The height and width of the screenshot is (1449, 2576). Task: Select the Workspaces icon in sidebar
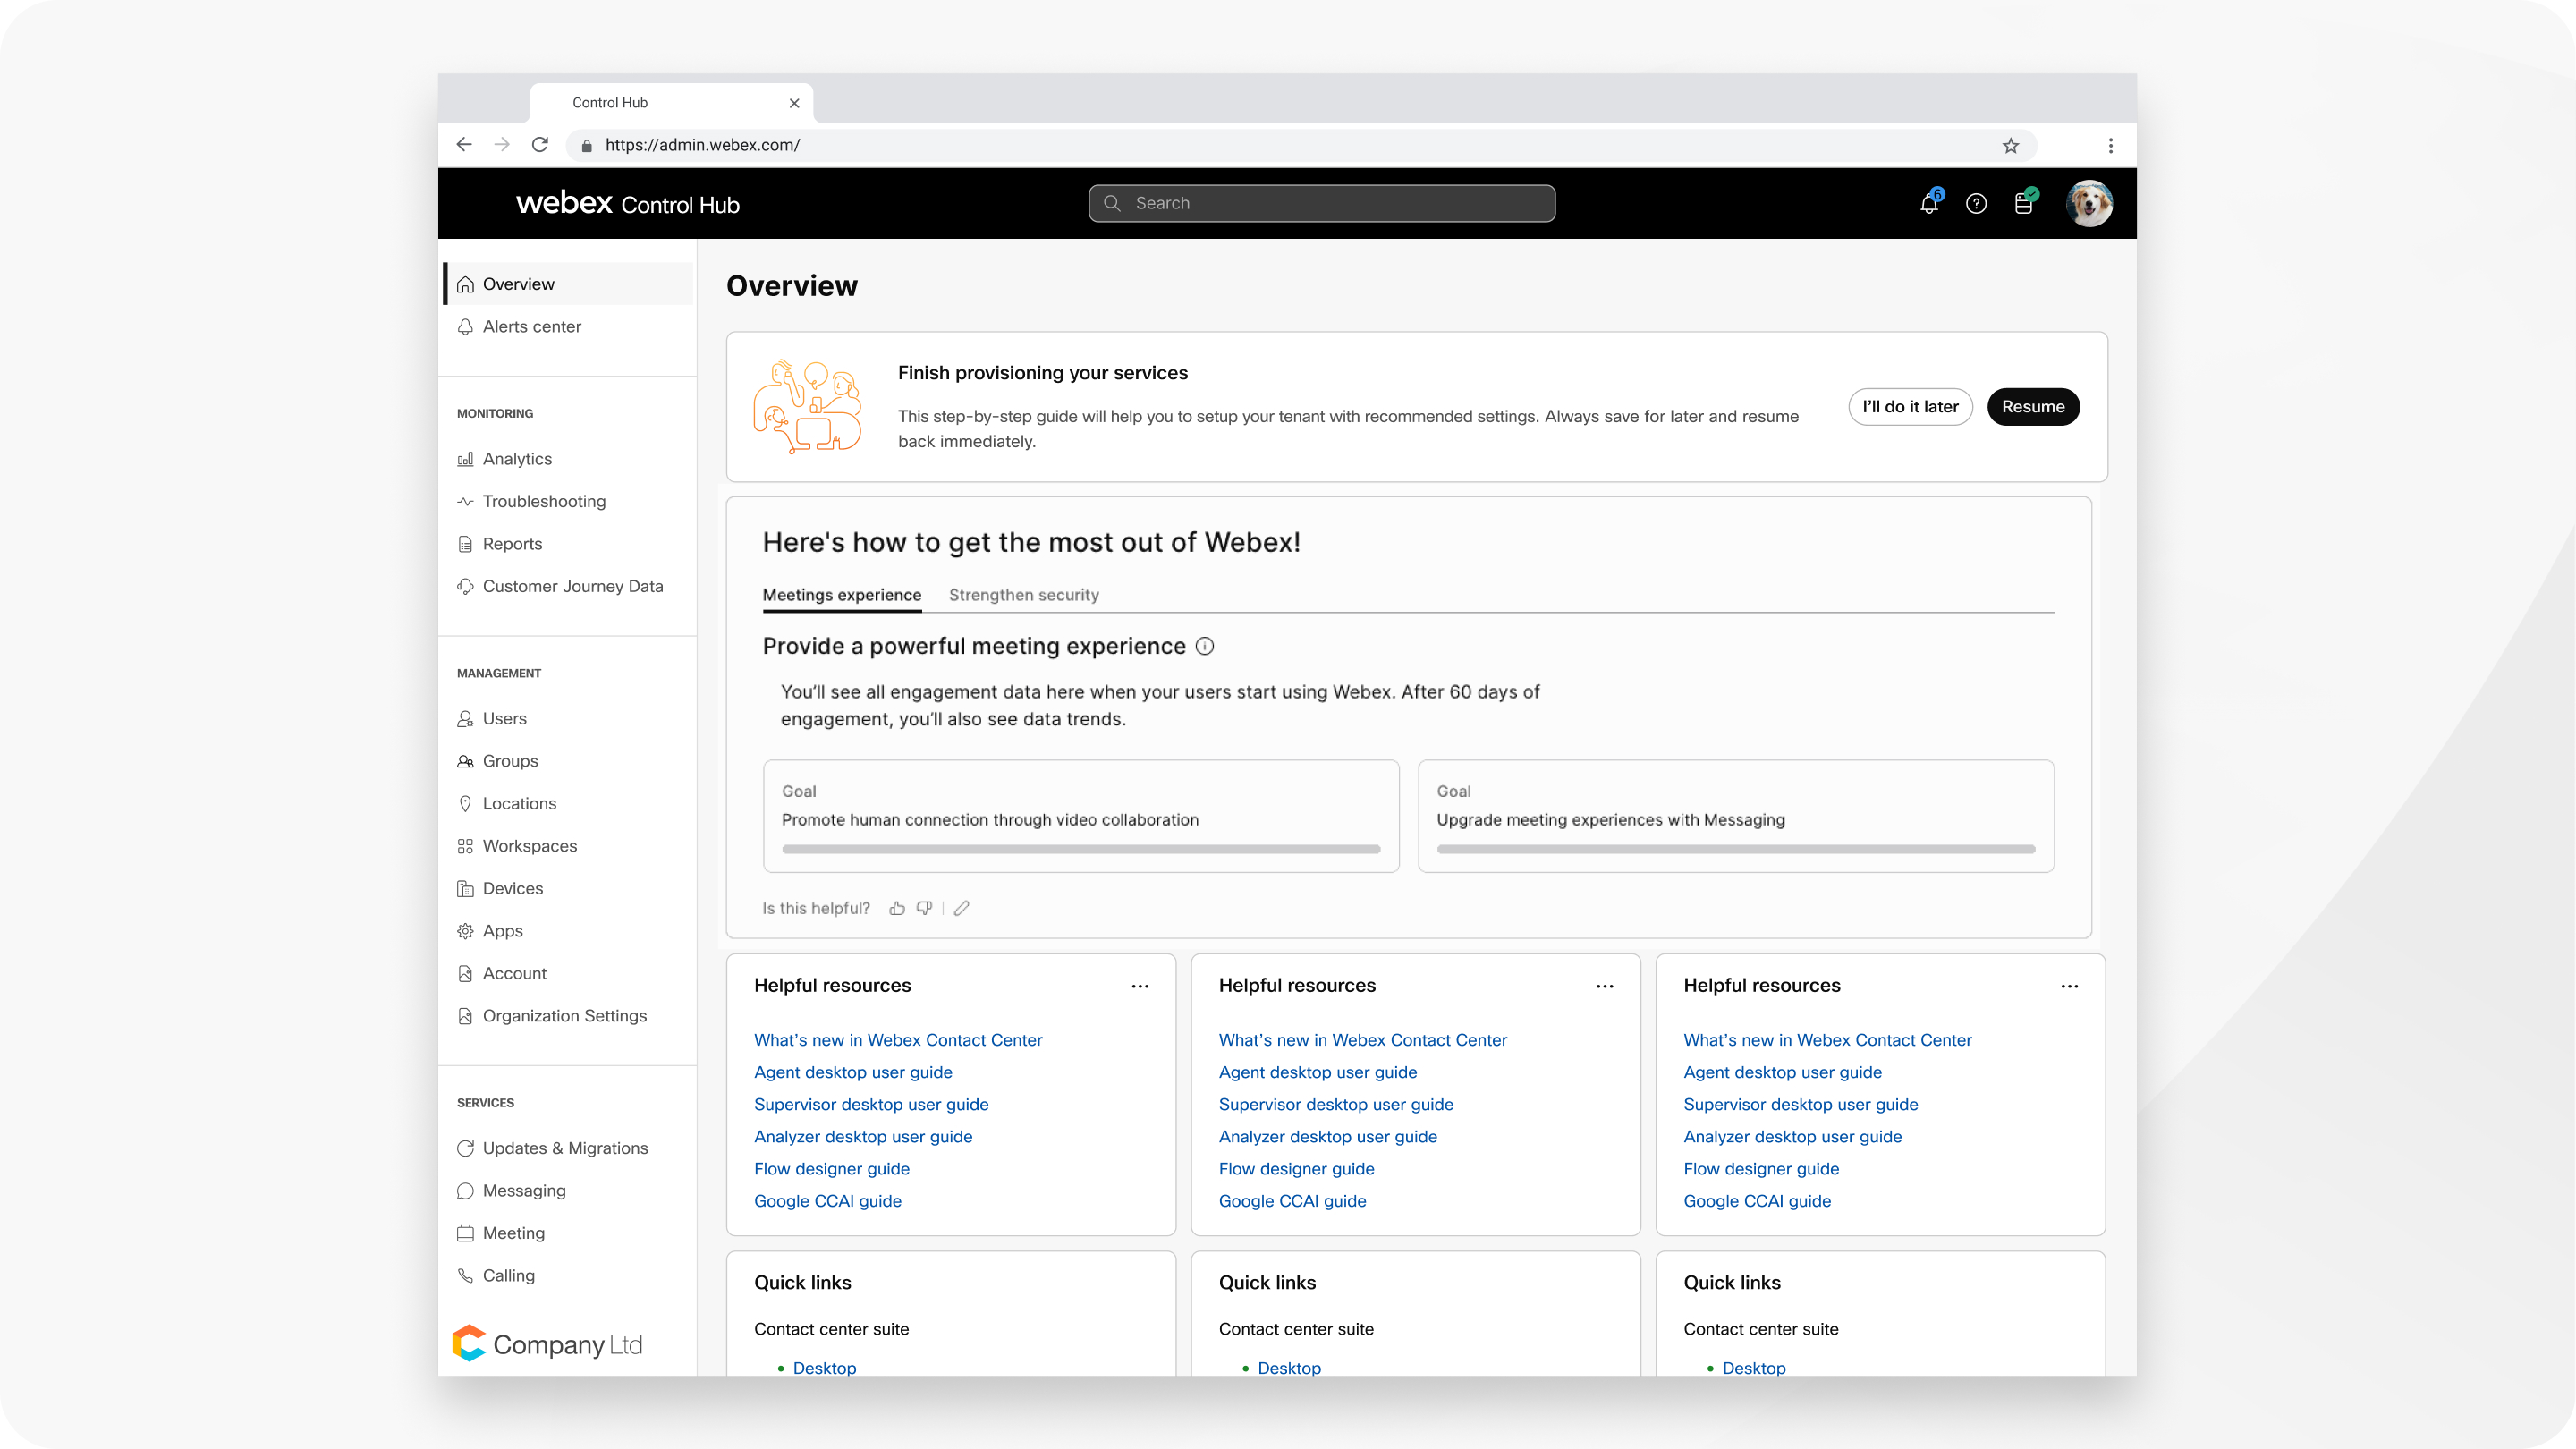[x=465, y=845]
